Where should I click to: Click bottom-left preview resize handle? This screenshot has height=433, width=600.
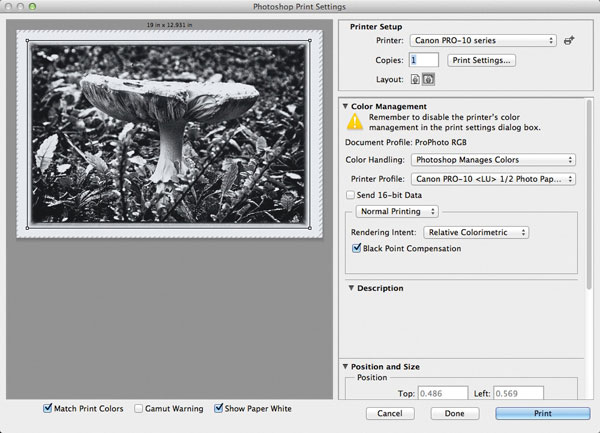(27, 228)
